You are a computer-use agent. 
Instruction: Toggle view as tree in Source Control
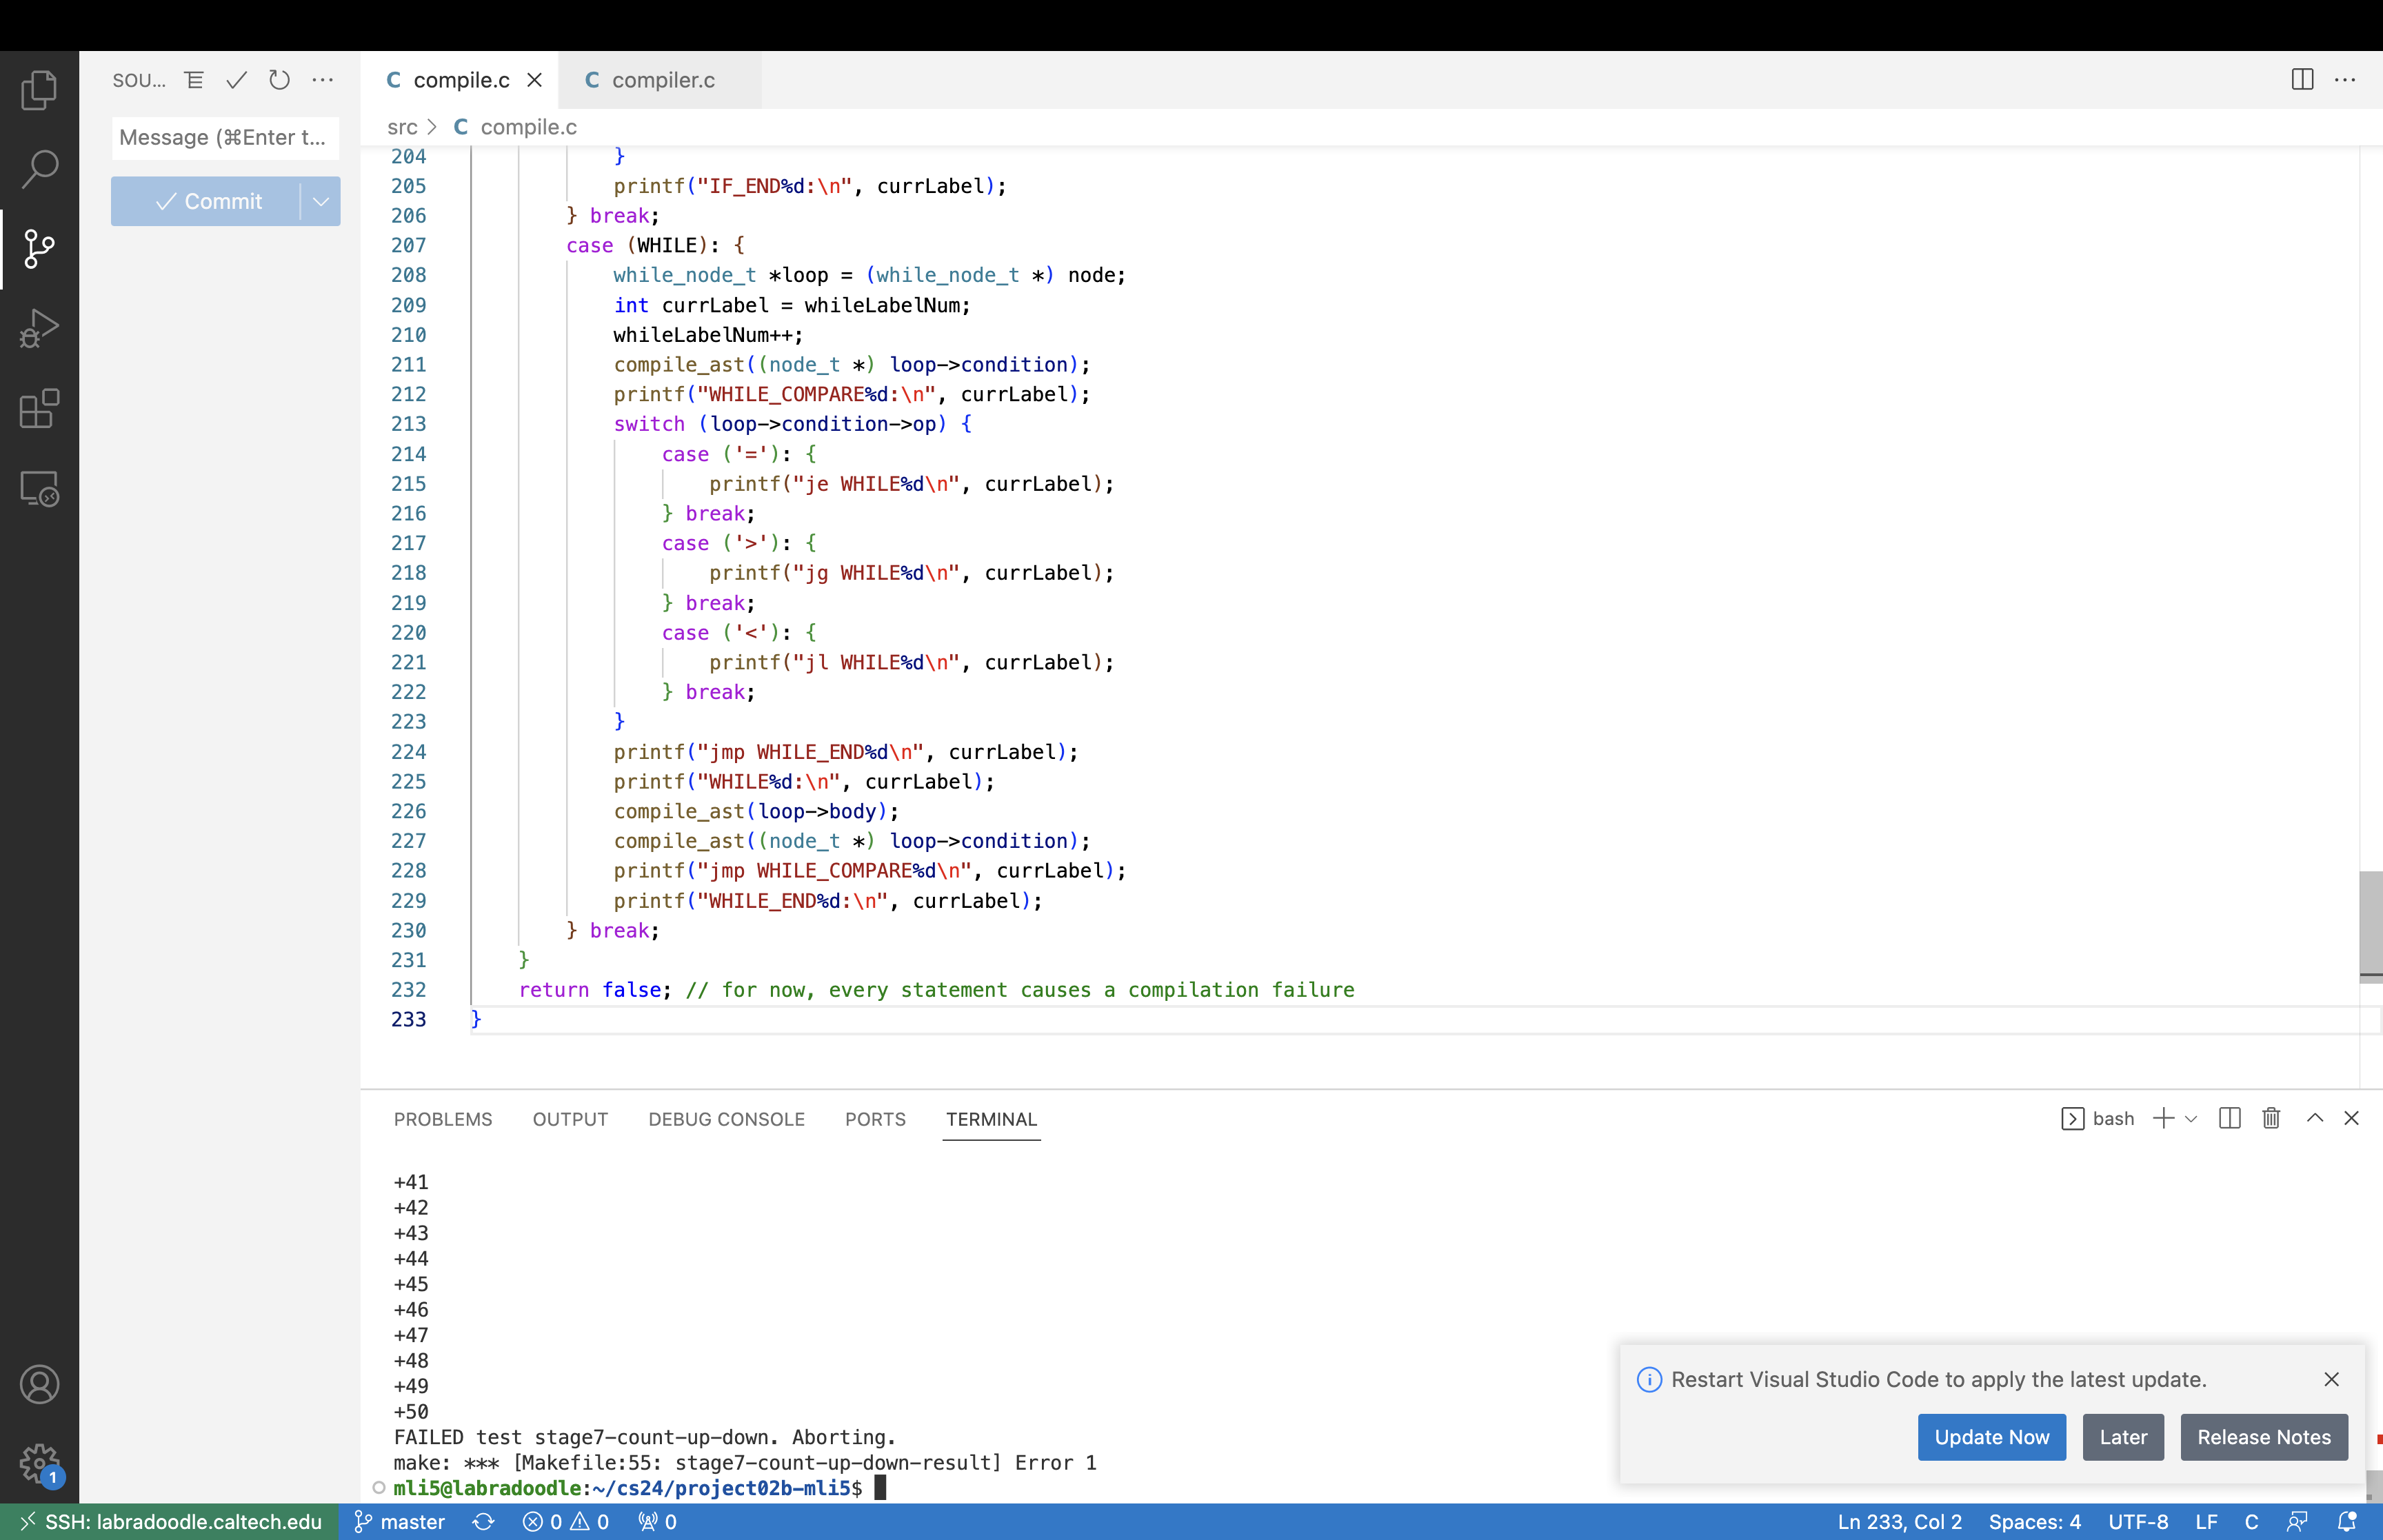tap(194, 80)
